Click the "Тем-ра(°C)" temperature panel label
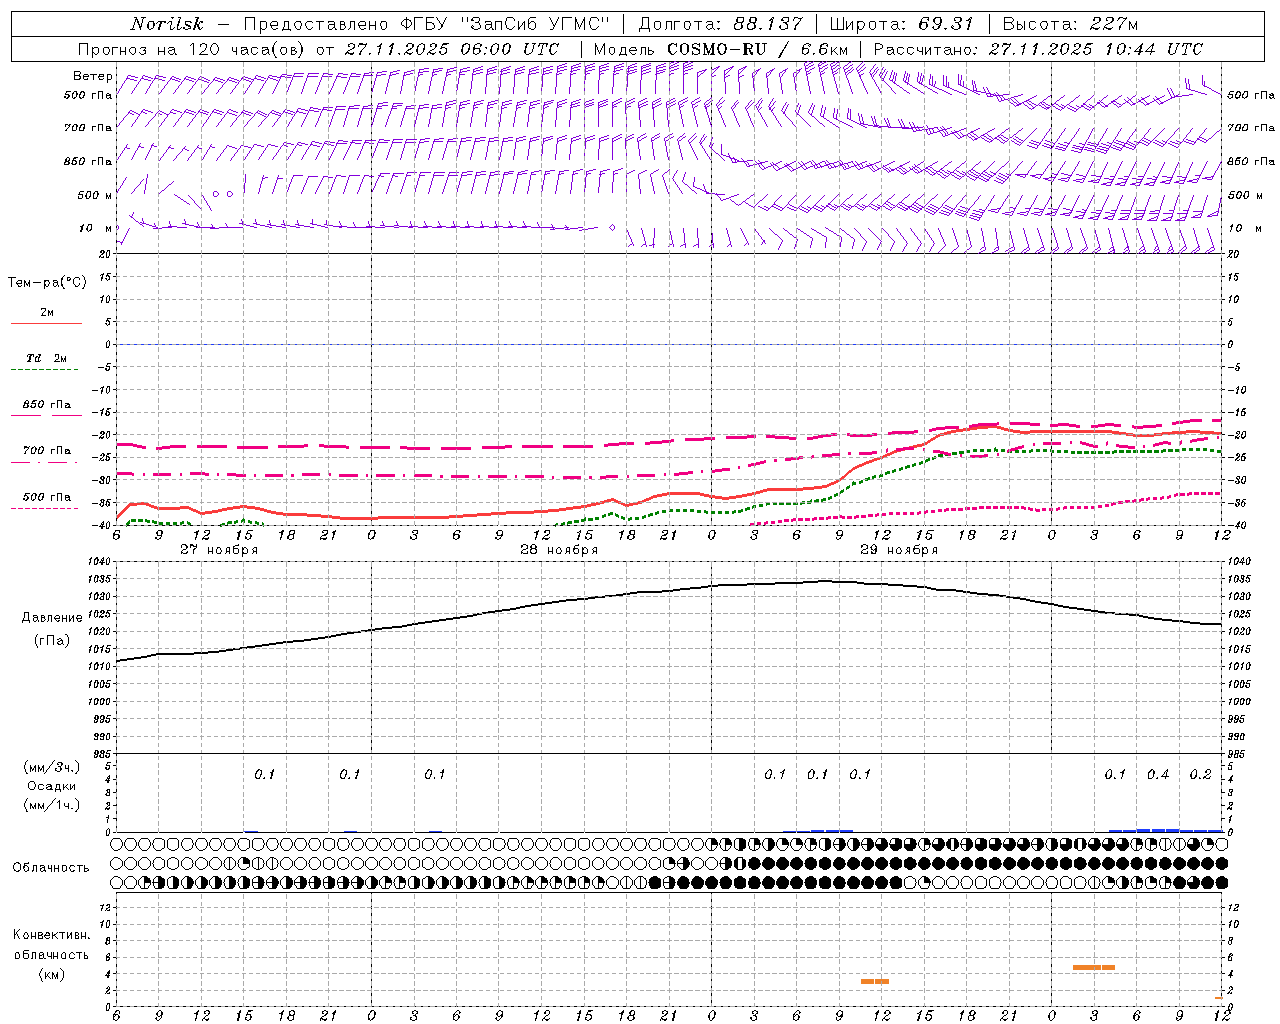Screen dimensions: 1280x1024 click(47, 283)
